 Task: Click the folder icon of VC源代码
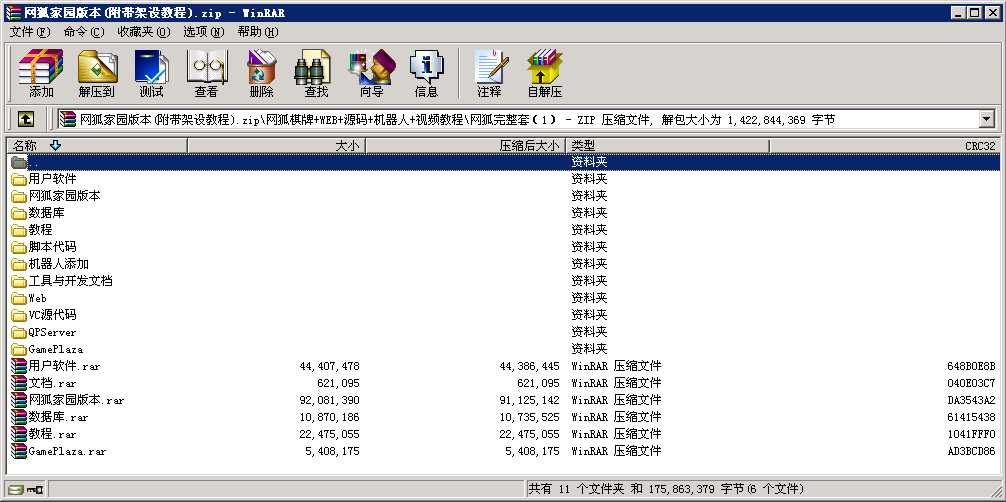[x=19, y=315]
